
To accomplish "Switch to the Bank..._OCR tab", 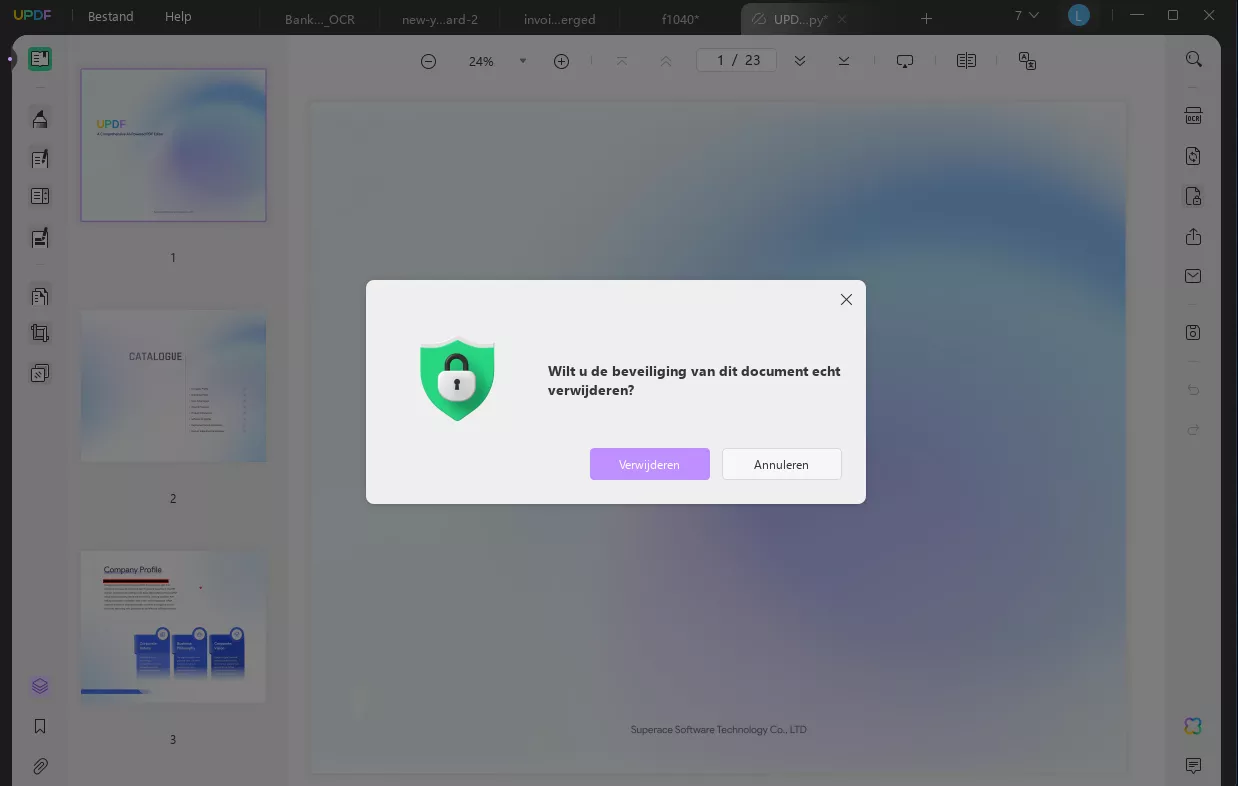I will (320, 19).
